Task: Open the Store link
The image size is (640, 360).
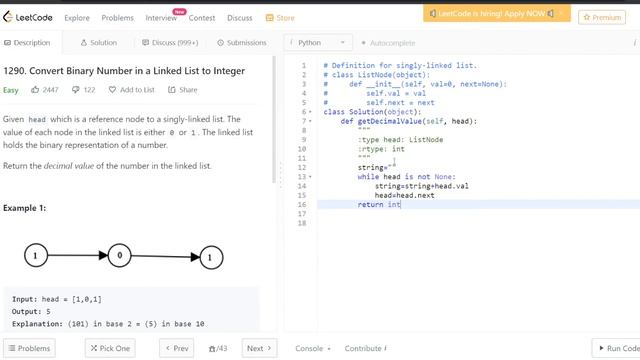Action: click(x=280, y=18)
